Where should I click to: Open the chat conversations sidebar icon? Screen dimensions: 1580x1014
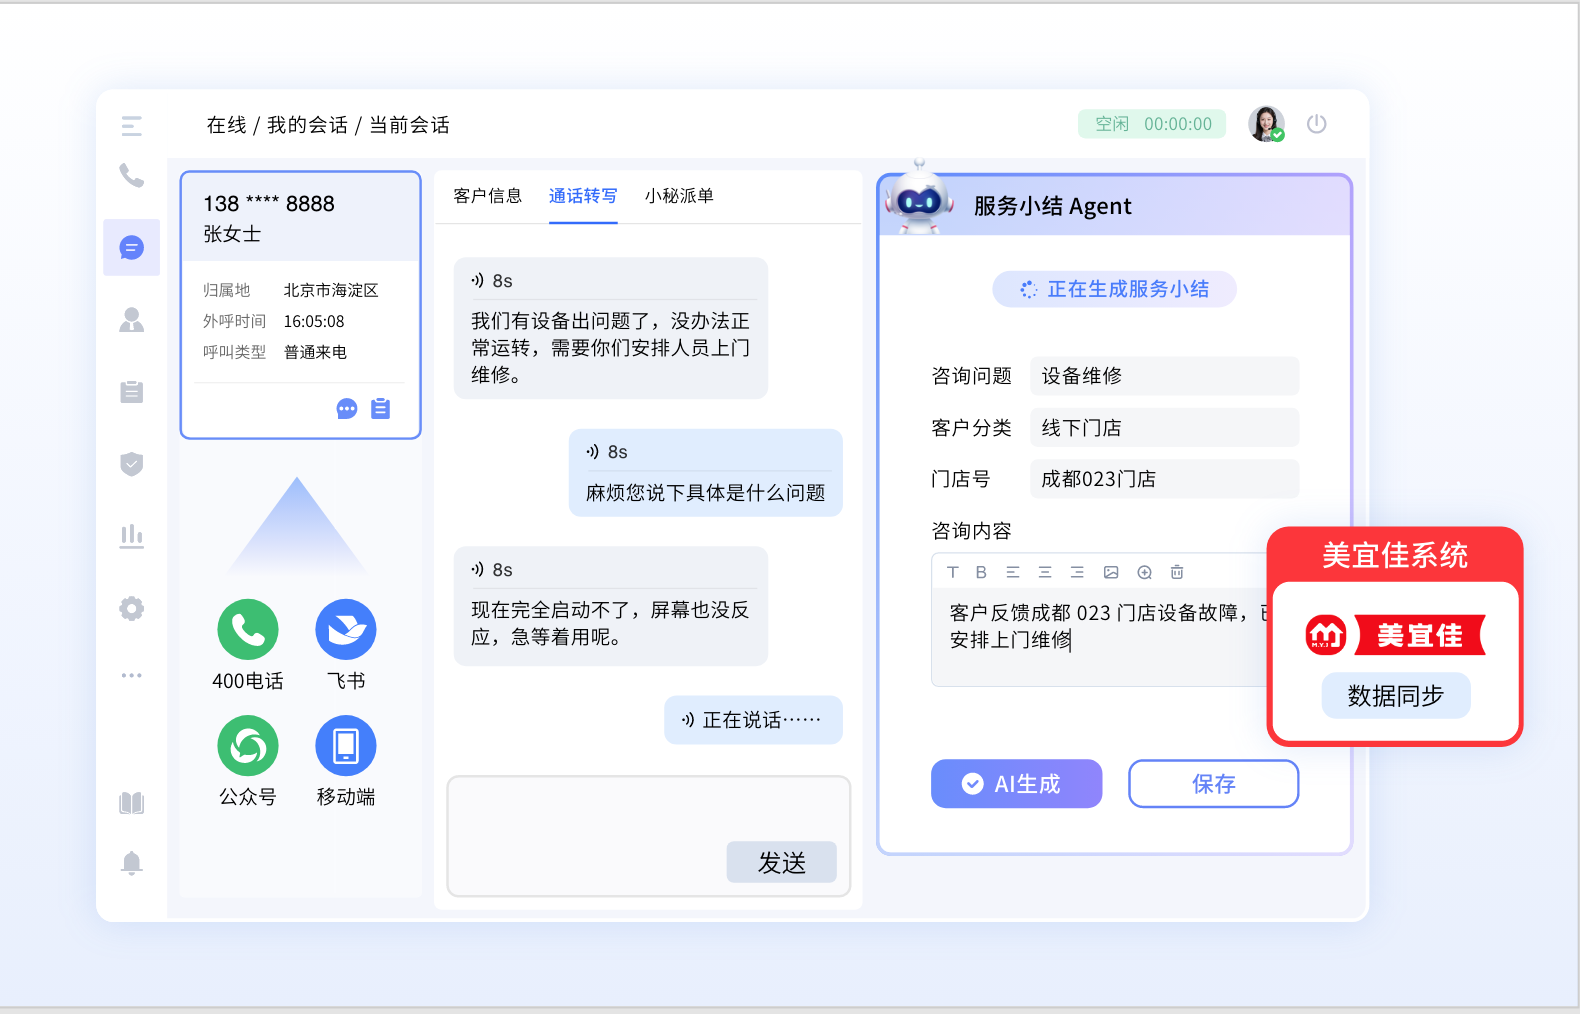click(x=131, y=247)
